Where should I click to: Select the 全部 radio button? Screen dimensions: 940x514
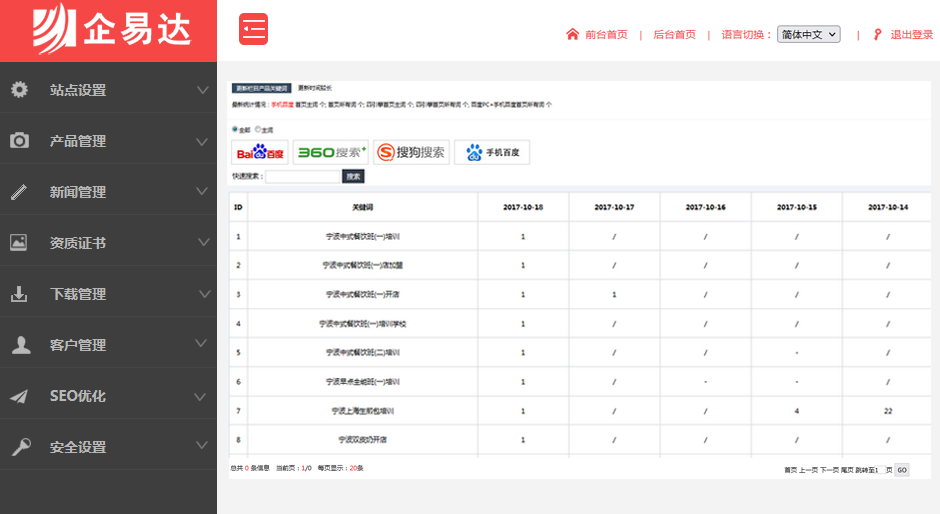[235, 129]
